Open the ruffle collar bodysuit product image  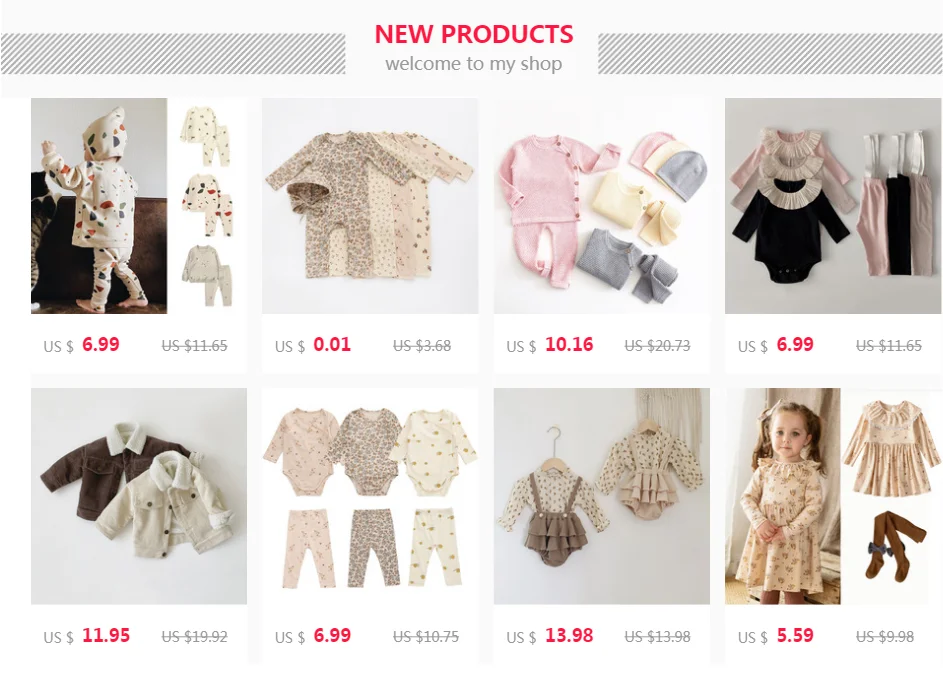(833, 206)
